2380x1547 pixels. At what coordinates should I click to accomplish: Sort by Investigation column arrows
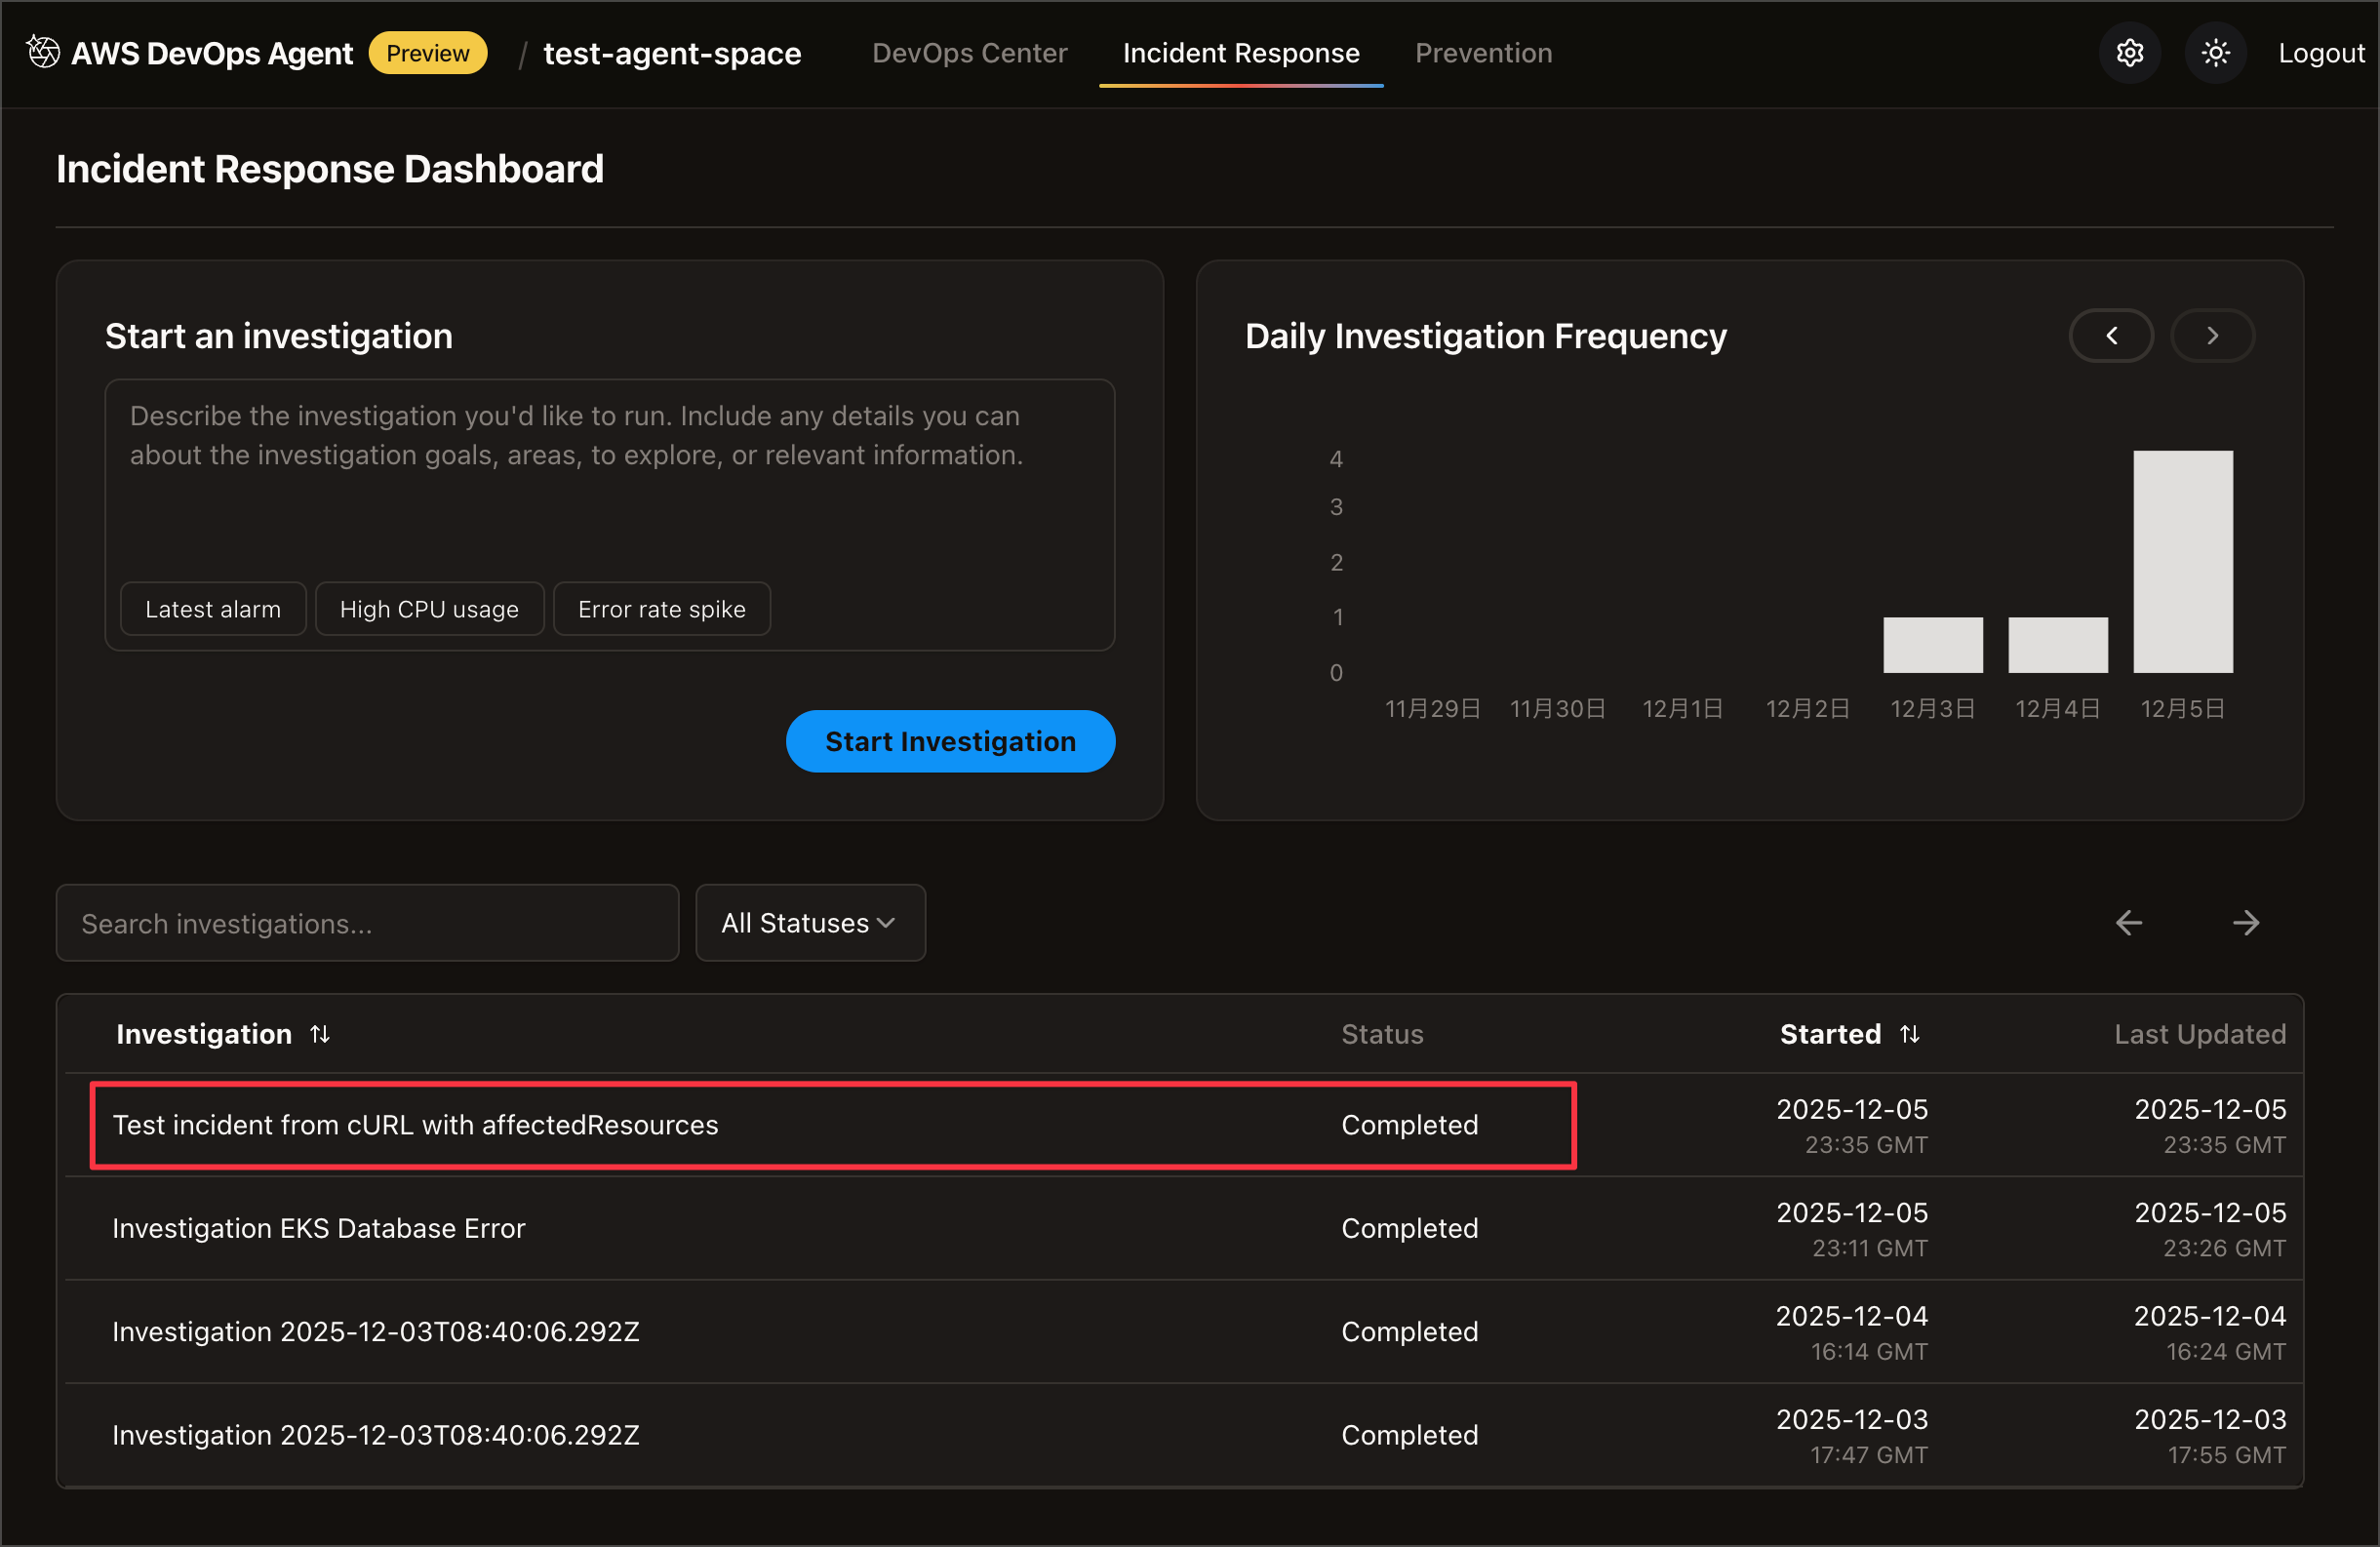320,1034
